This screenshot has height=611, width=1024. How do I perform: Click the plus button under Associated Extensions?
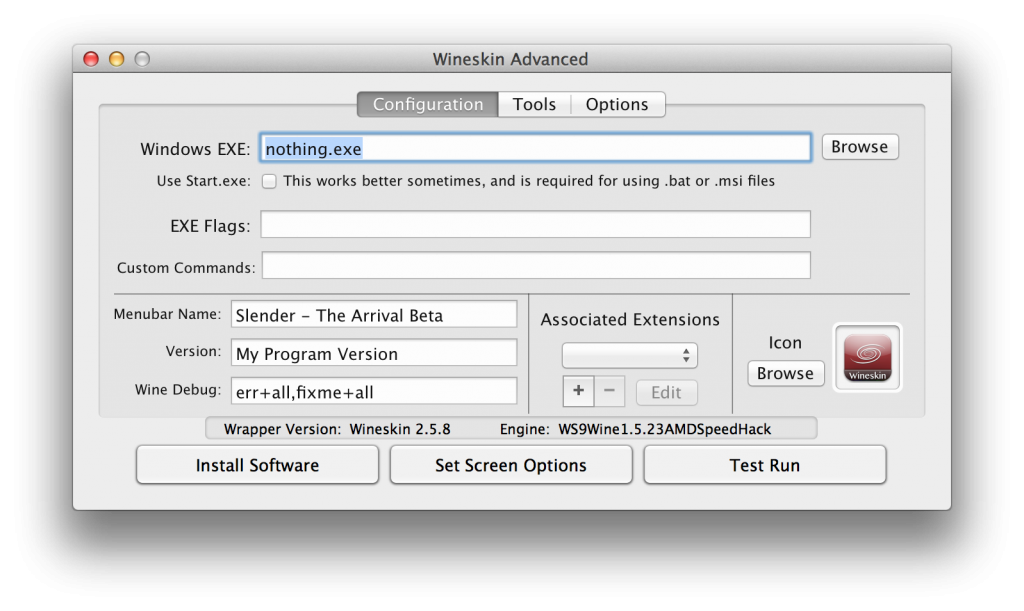tap(578, 392)
